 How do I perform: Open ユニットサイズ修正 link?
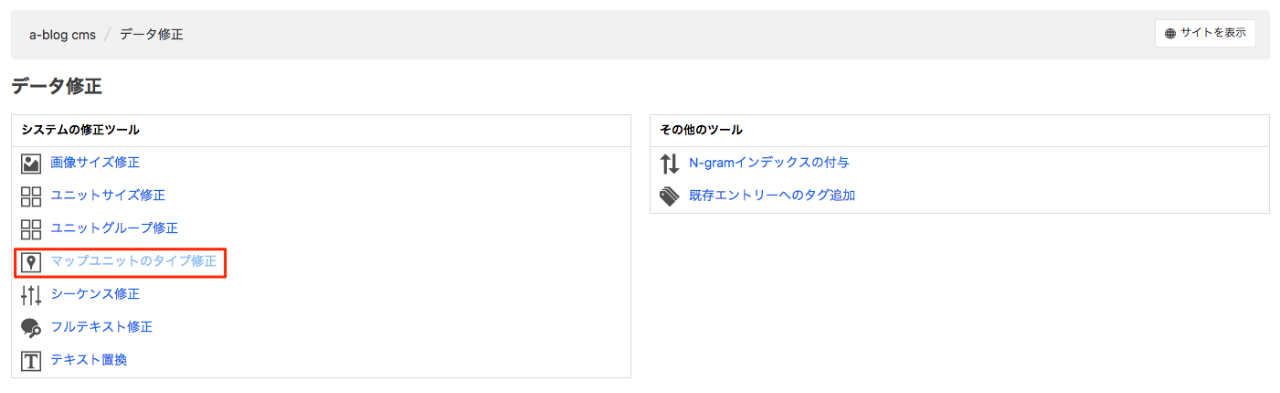point(108,195)
